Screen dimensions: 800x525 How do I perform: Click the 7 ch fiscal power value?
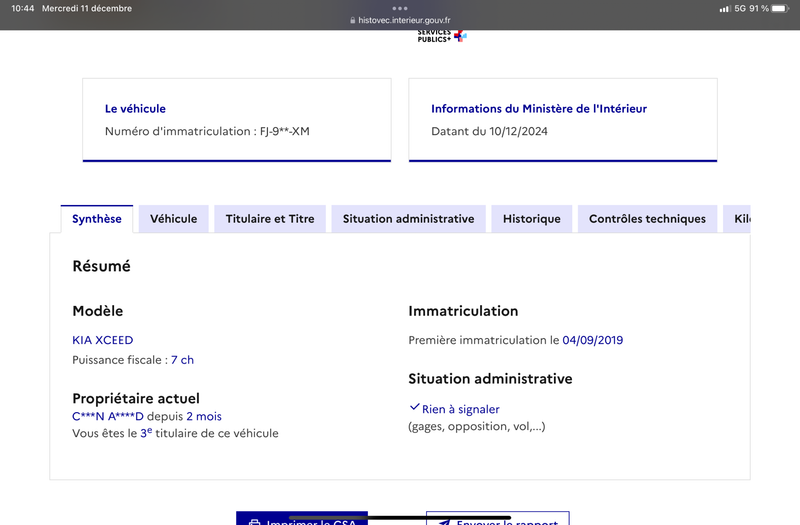pos(182,360)
